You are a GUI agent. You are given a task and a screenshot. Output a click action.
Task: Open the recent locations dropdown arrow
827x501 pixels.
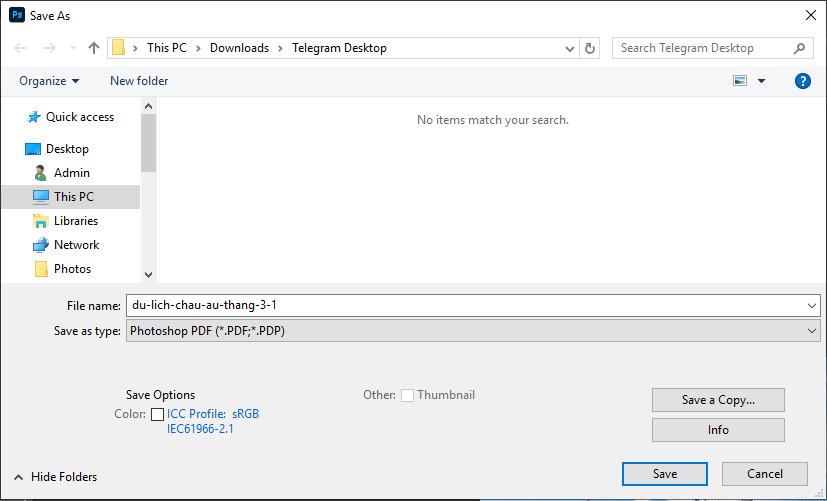click(x=73, y=48)
